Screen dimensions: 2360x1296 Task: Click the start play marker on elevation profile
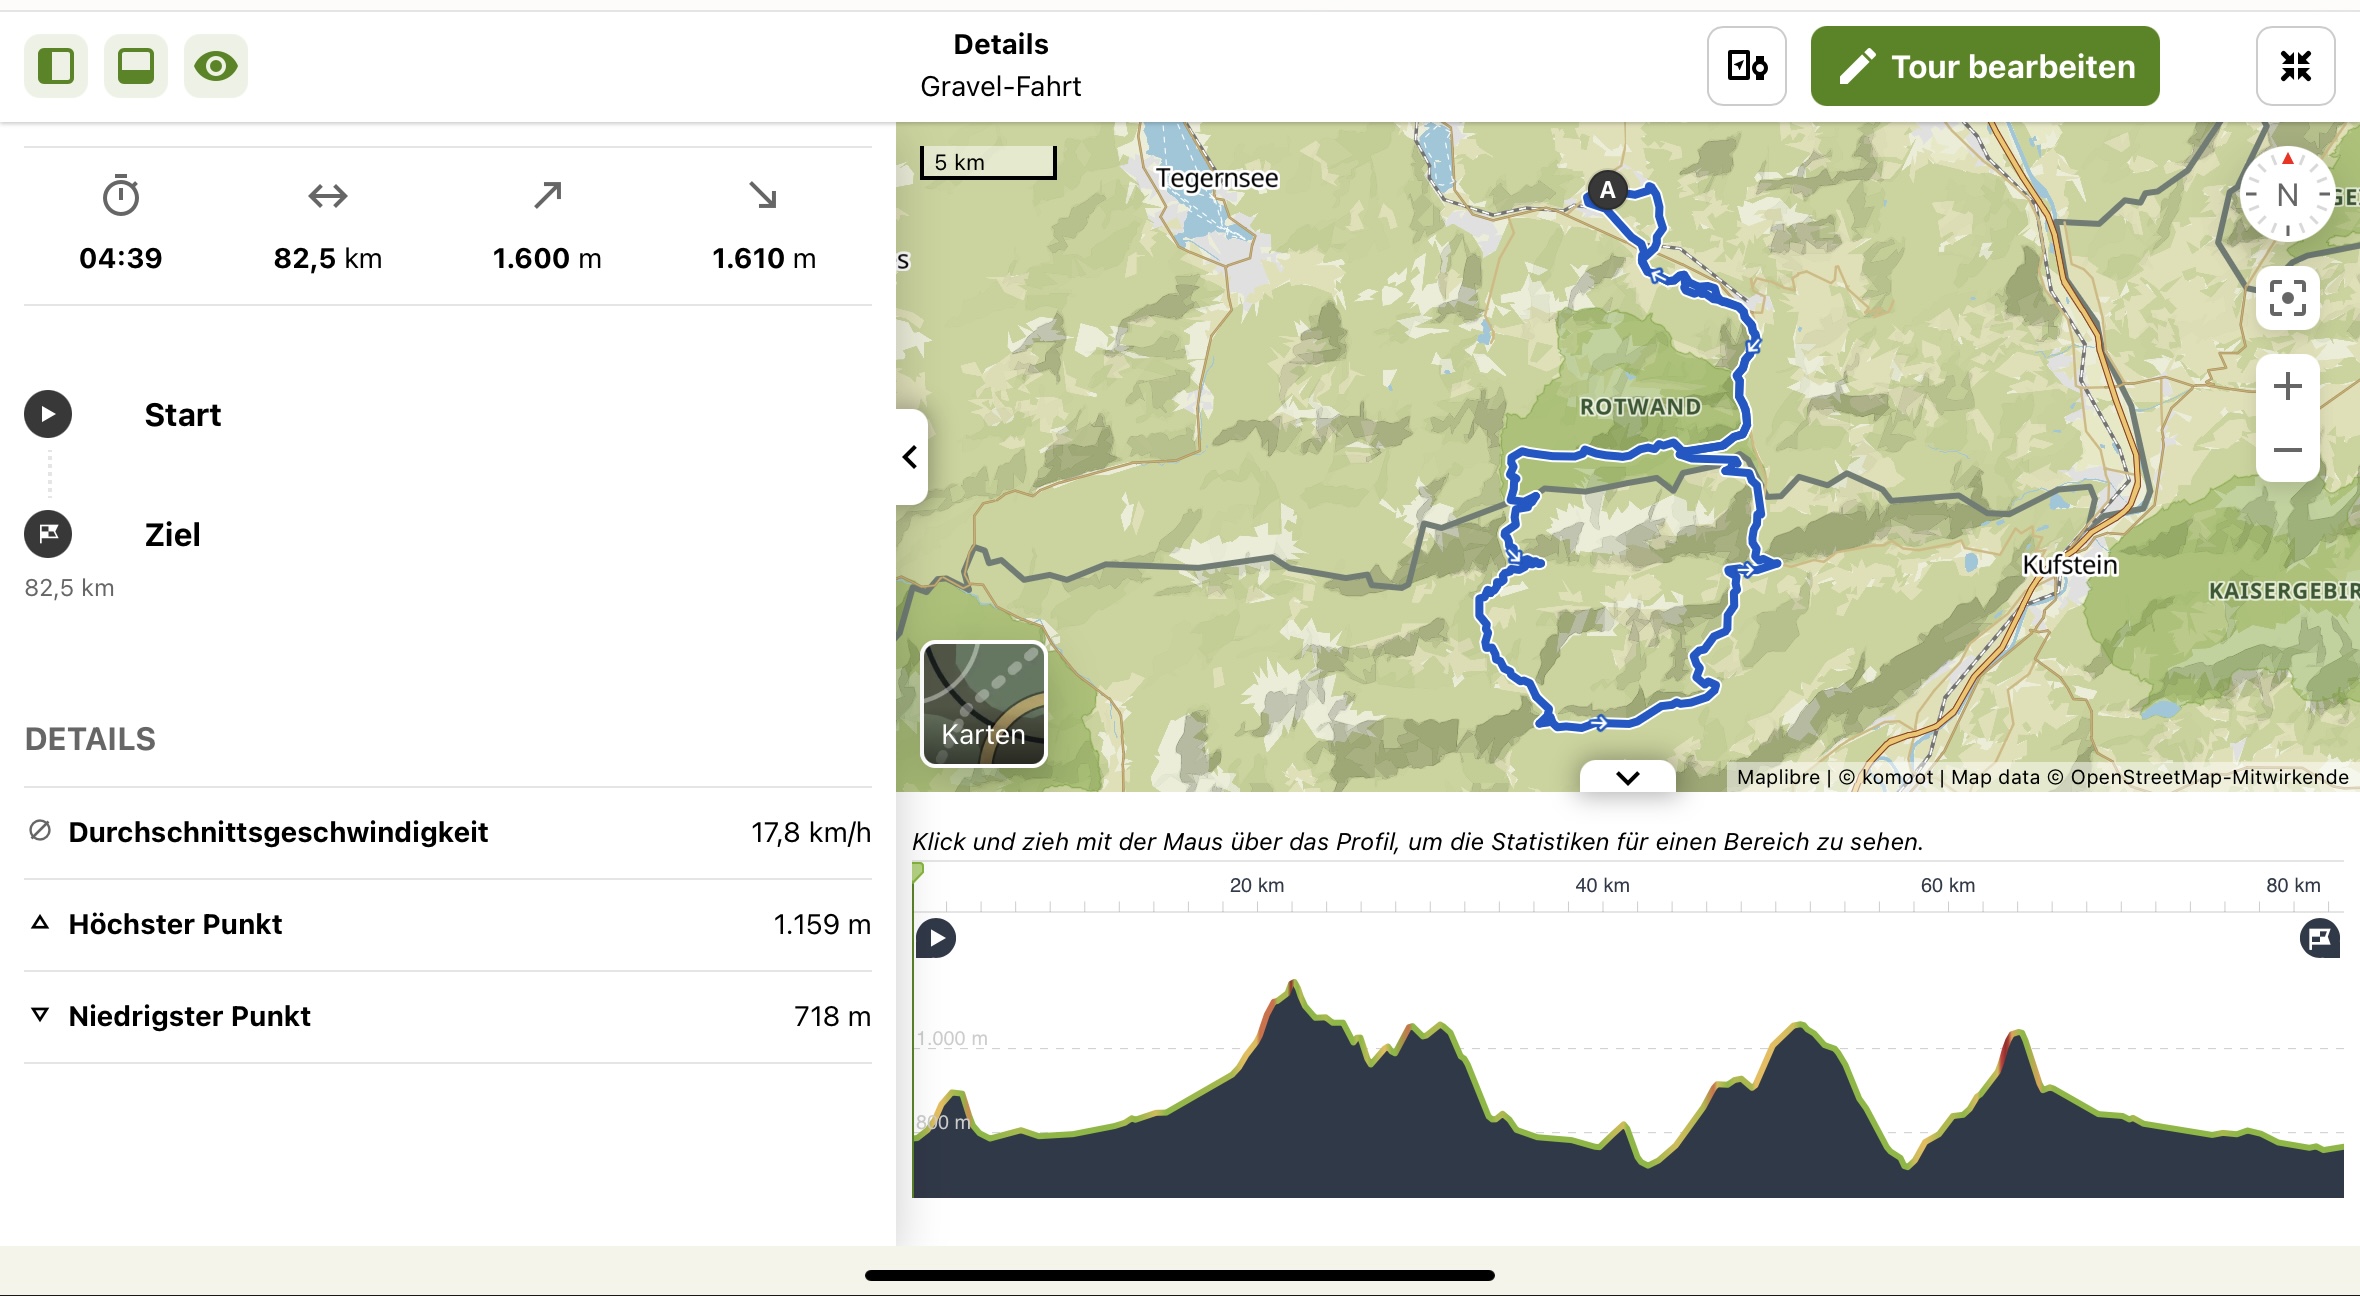click(x=936, y=938)
